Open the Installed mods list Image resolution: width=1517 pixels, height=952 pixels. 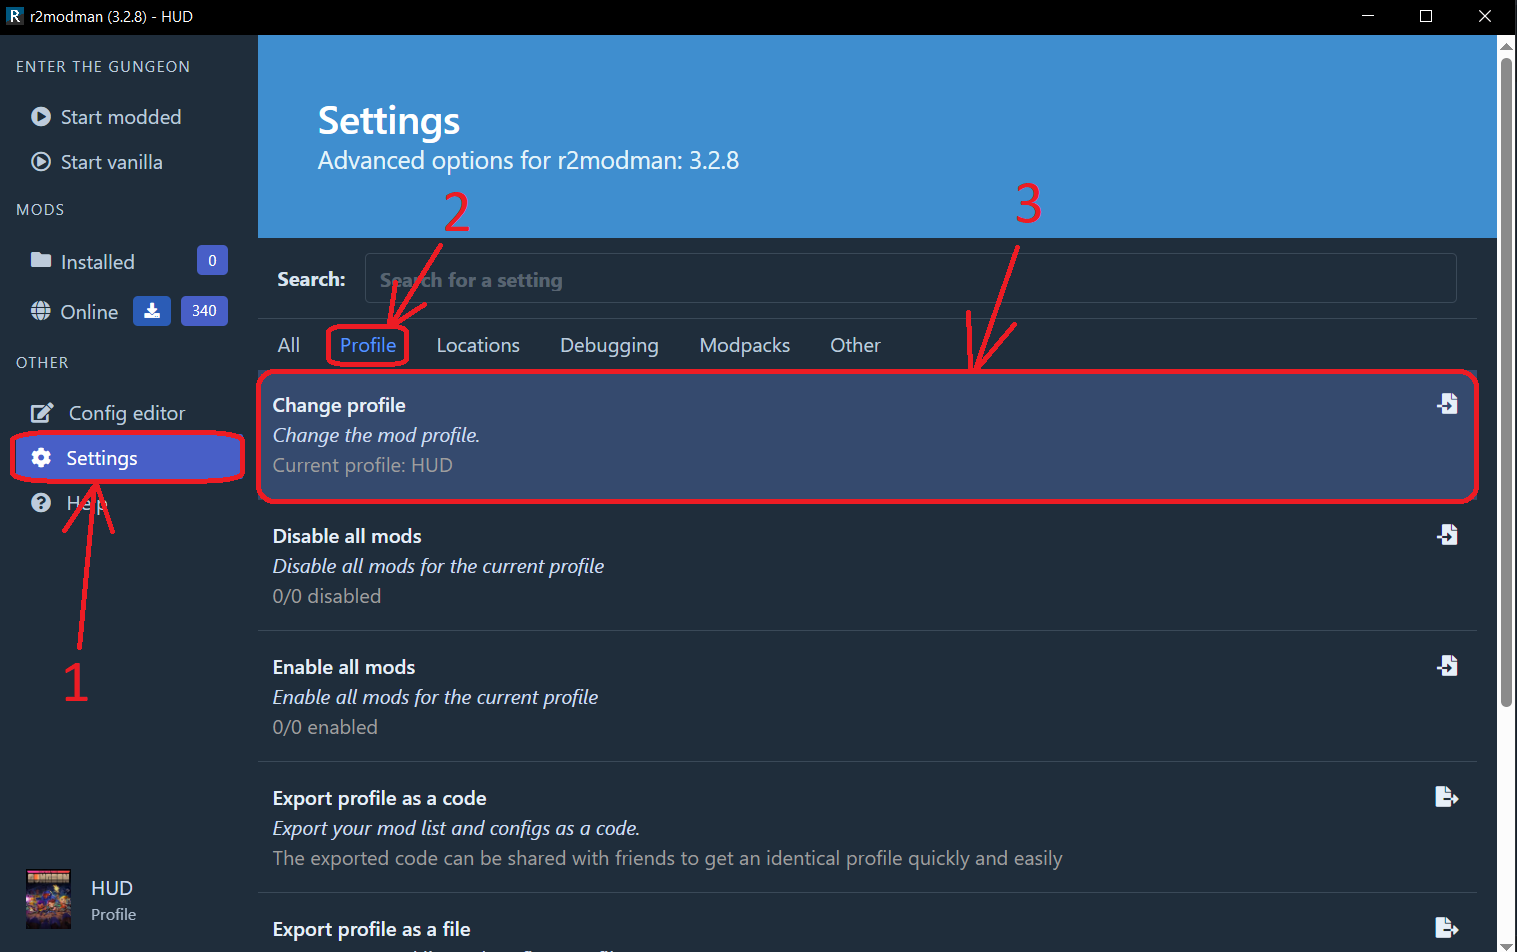(97, 262)
